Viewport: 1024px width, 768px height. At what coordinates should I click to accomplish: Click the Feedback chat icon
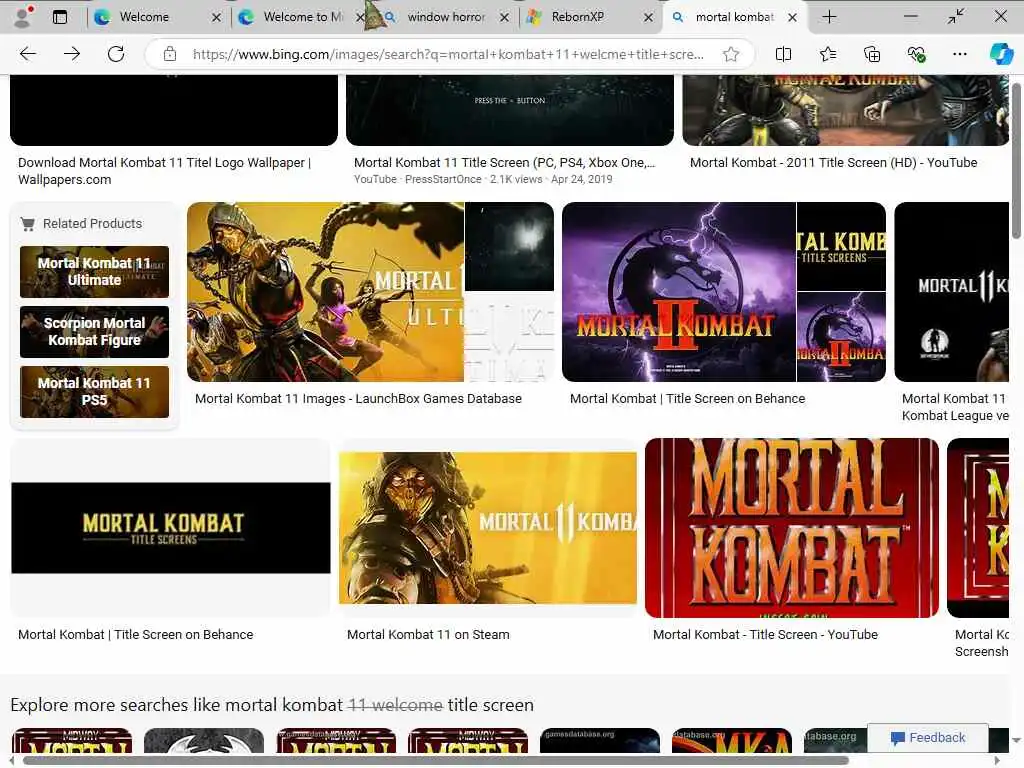coord(898,738)
